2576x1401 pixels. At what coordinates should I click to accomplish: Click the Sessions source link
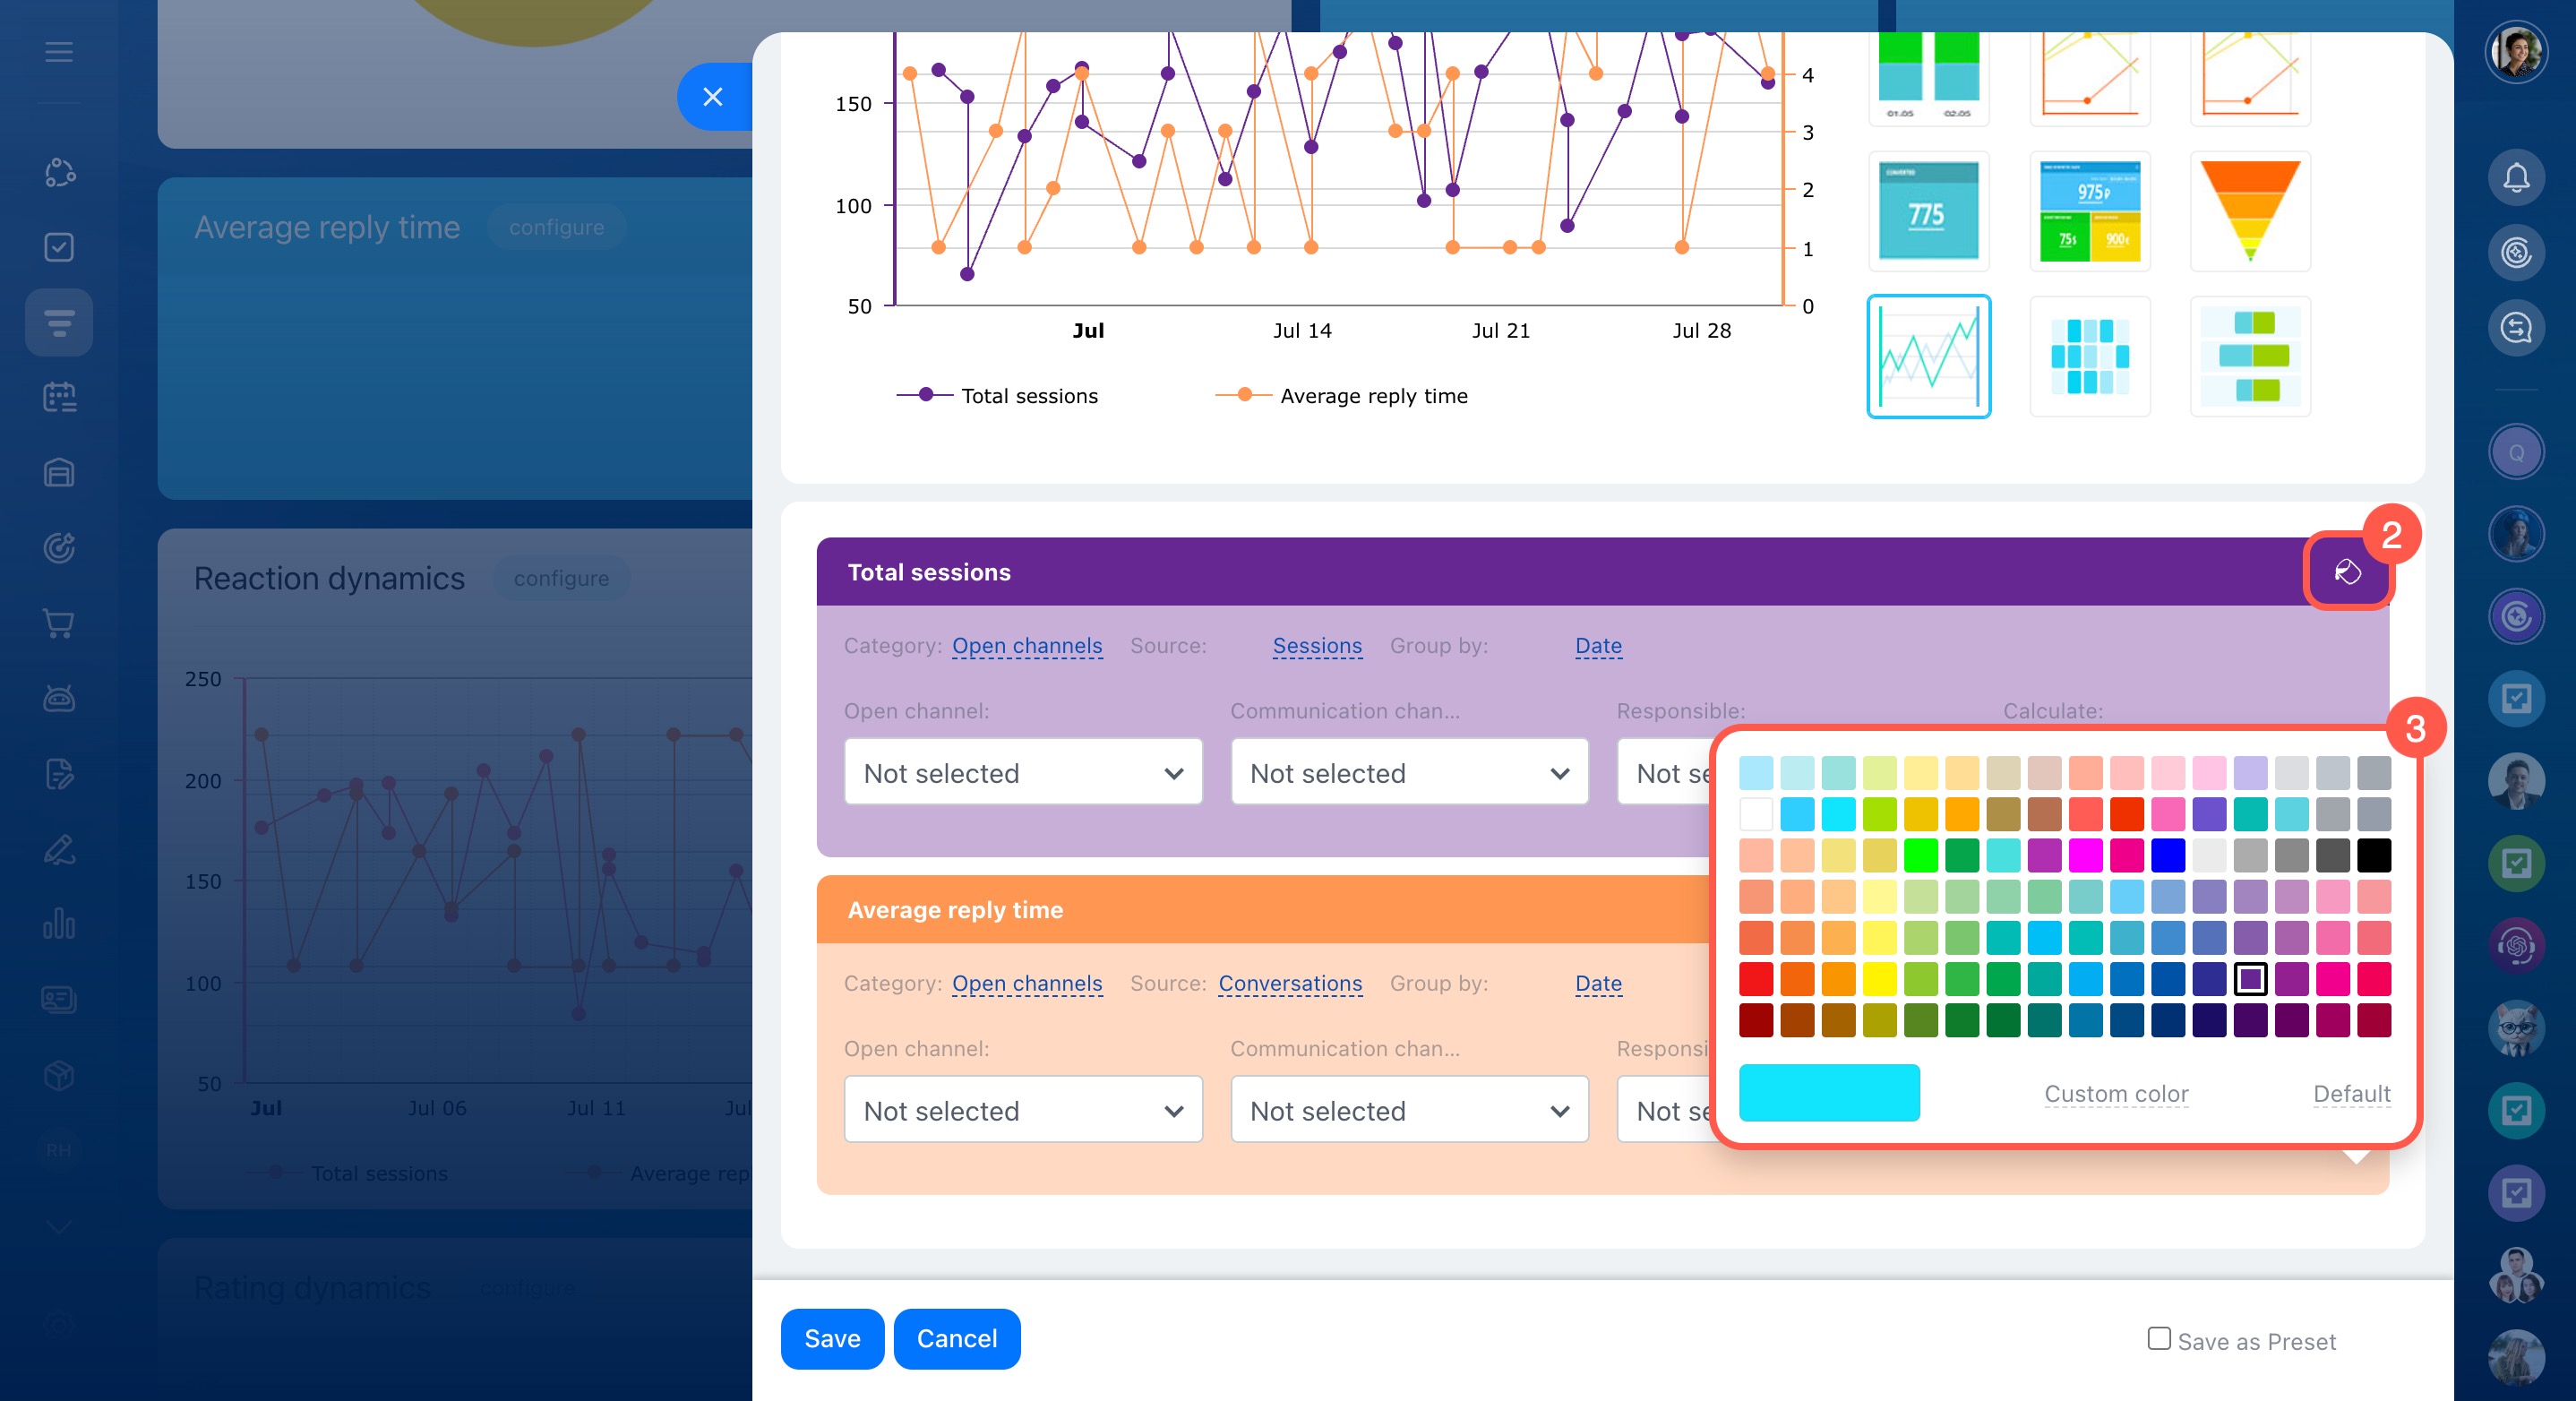tap(1316, 646)
